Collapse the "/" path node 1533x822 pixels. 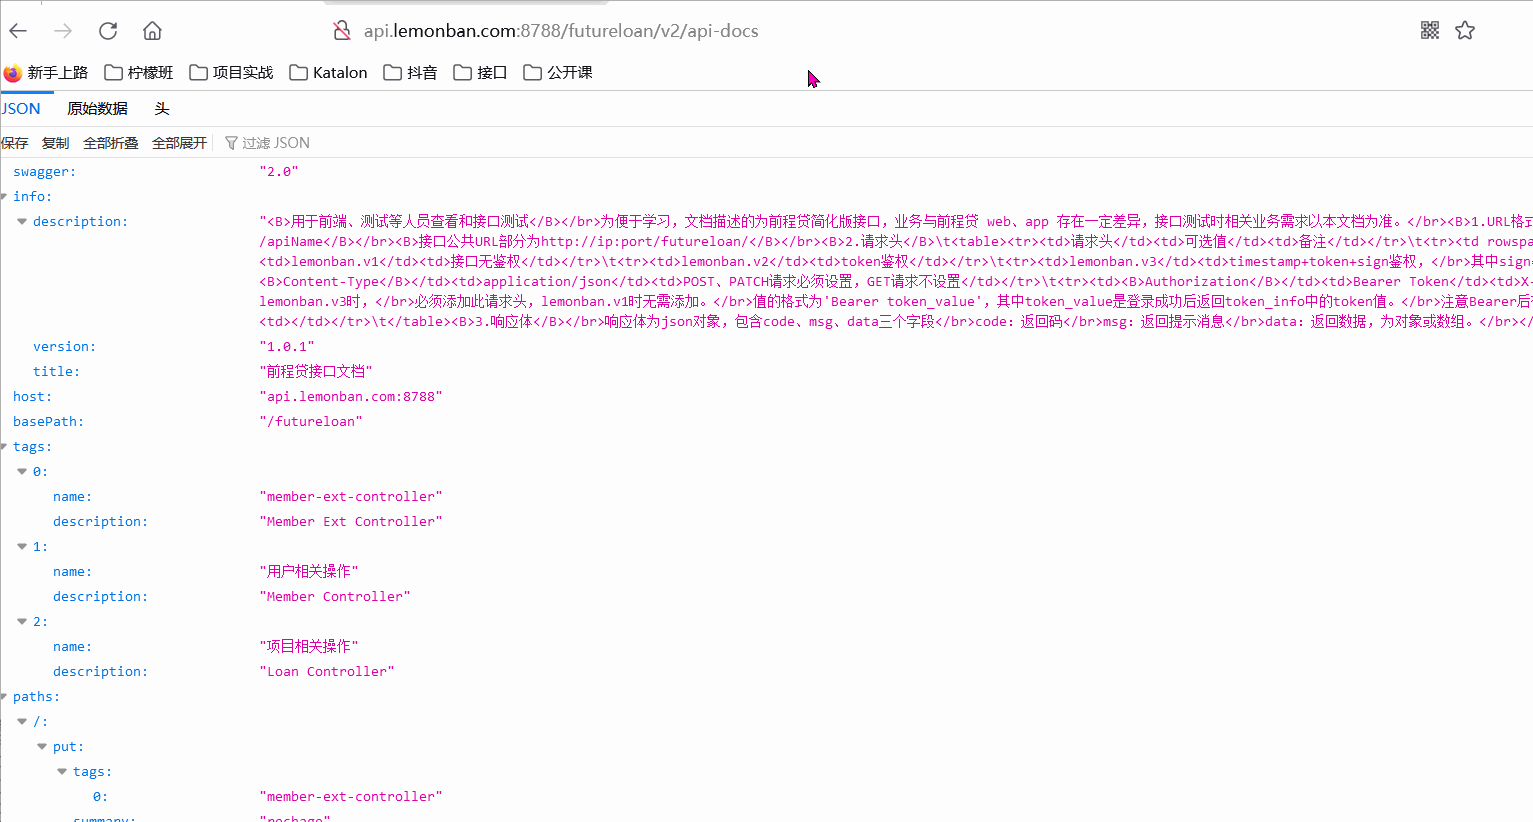pos(22,722)
